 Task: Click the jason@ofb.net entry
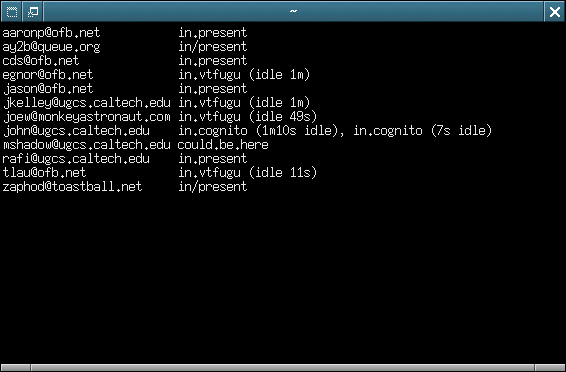pos(48,89)
